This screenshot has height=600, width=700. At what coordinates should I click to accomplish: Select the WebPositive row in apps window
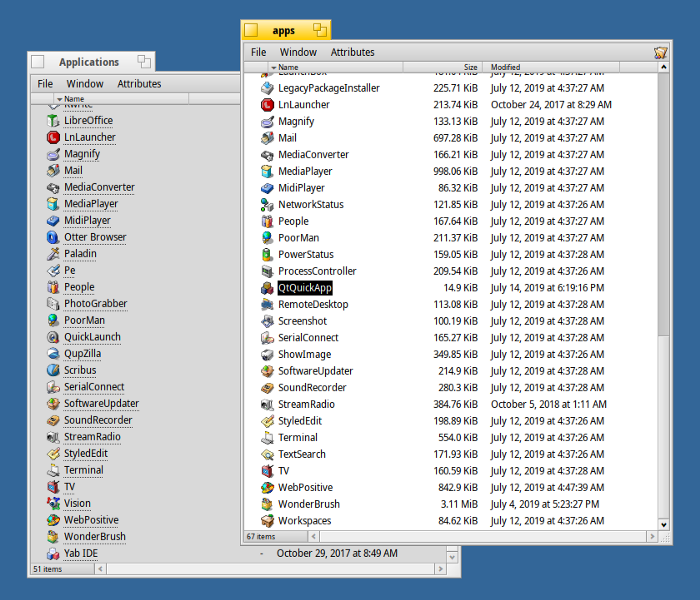click(450, 488)
